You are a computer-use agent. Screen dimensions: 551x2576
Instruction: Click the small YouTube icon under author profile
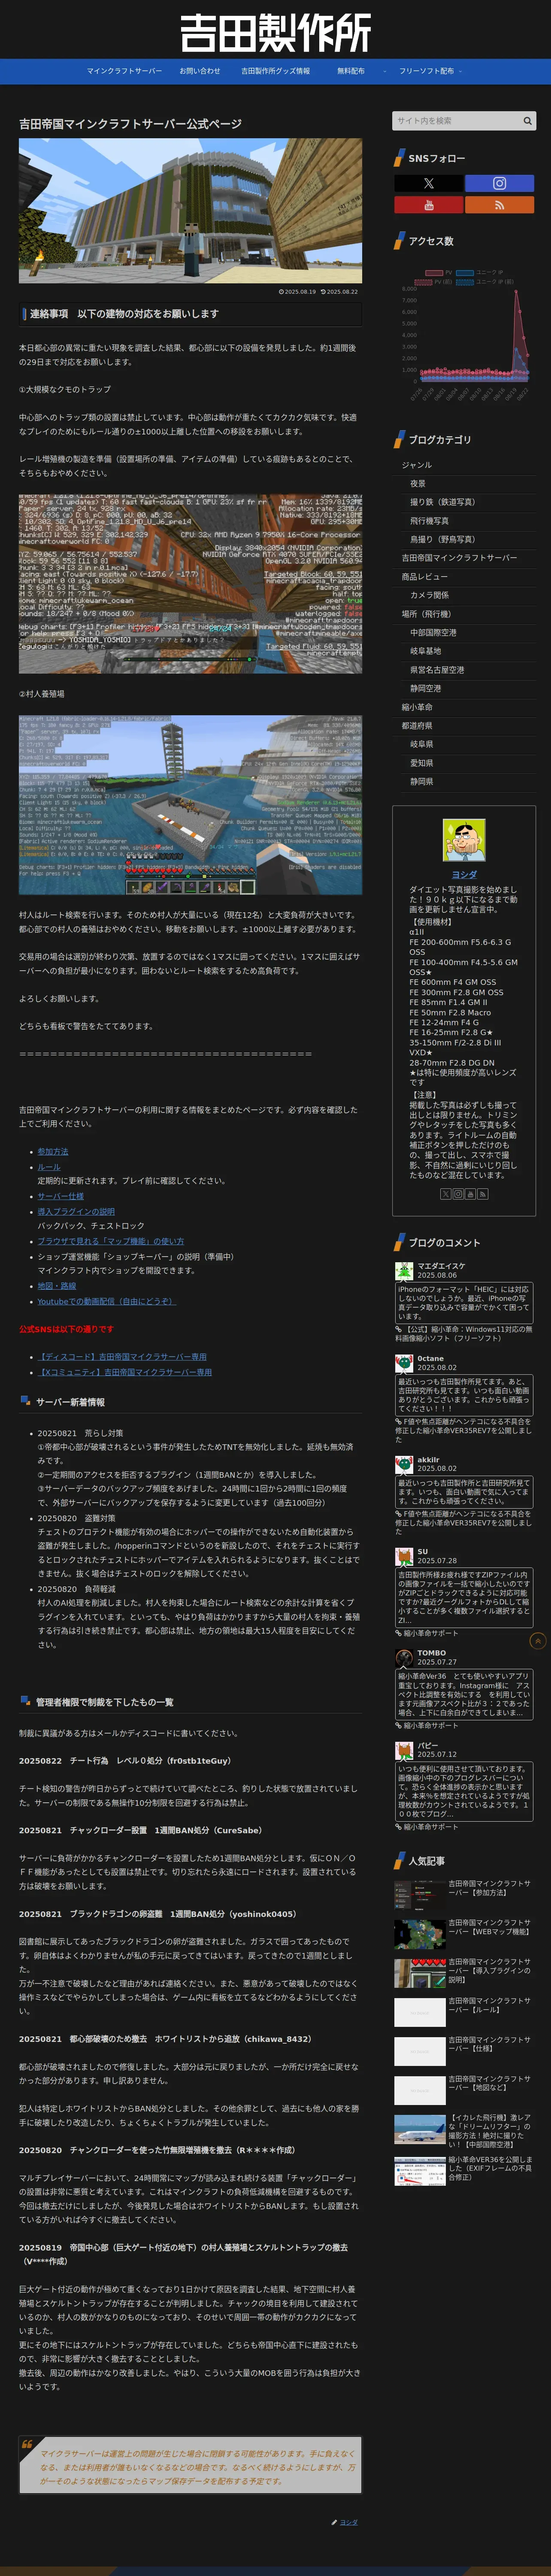click(470, 1194)
